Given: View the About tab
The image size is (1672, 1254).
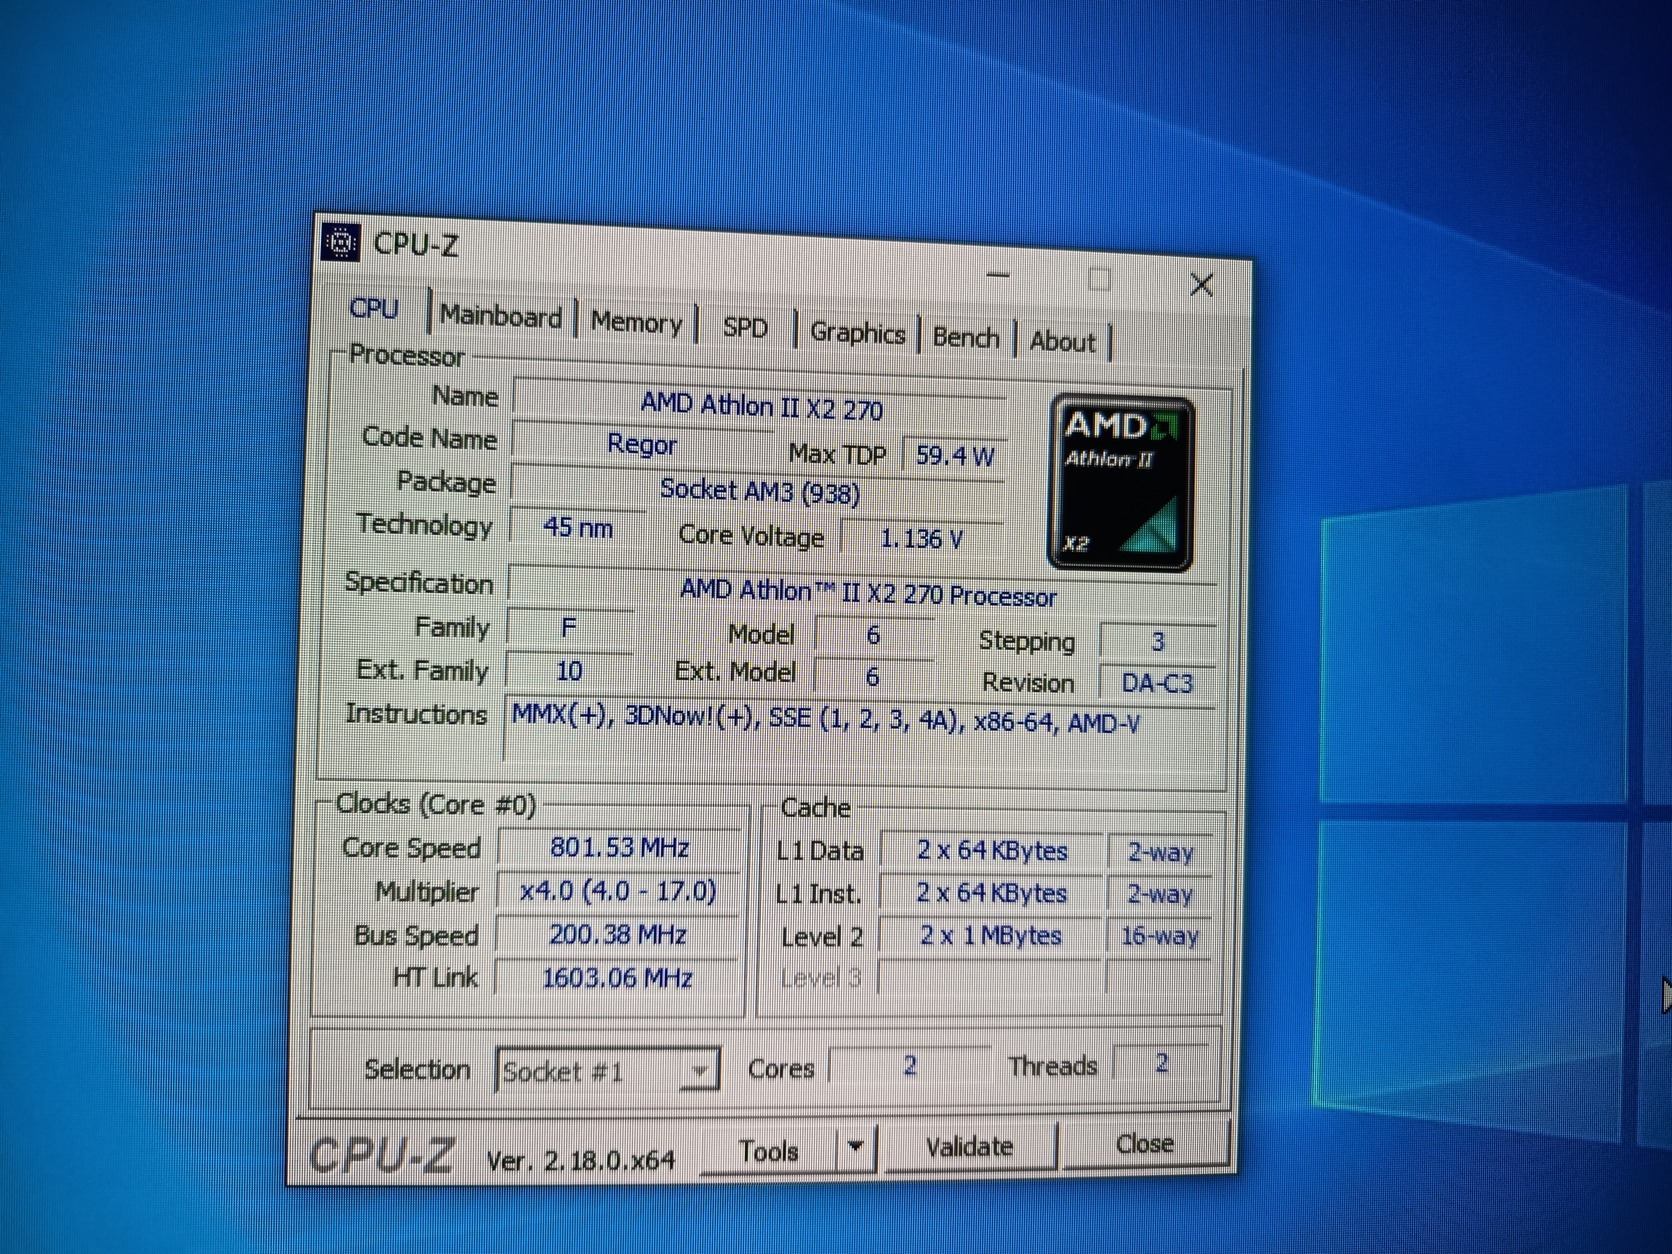Looking at the screenshot, I should pos(1062,342).
